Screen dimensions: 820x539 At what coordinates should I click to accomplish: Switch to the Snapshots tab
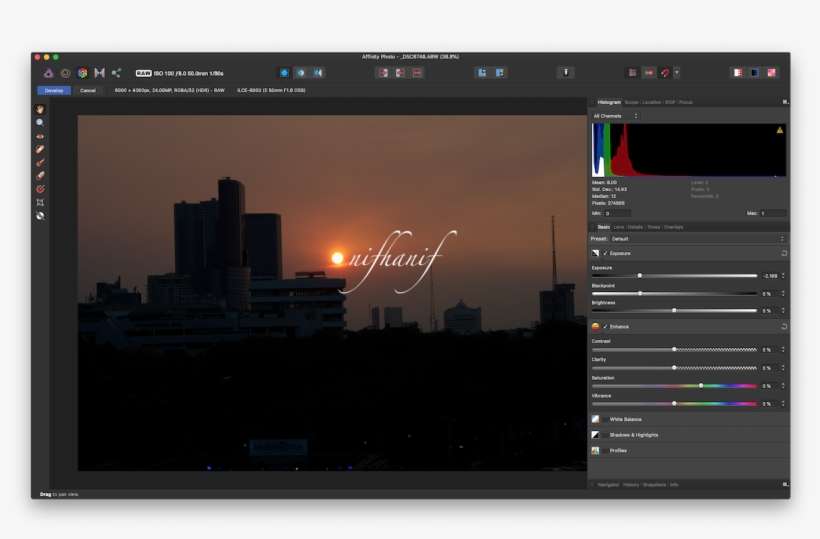point(654,485)
